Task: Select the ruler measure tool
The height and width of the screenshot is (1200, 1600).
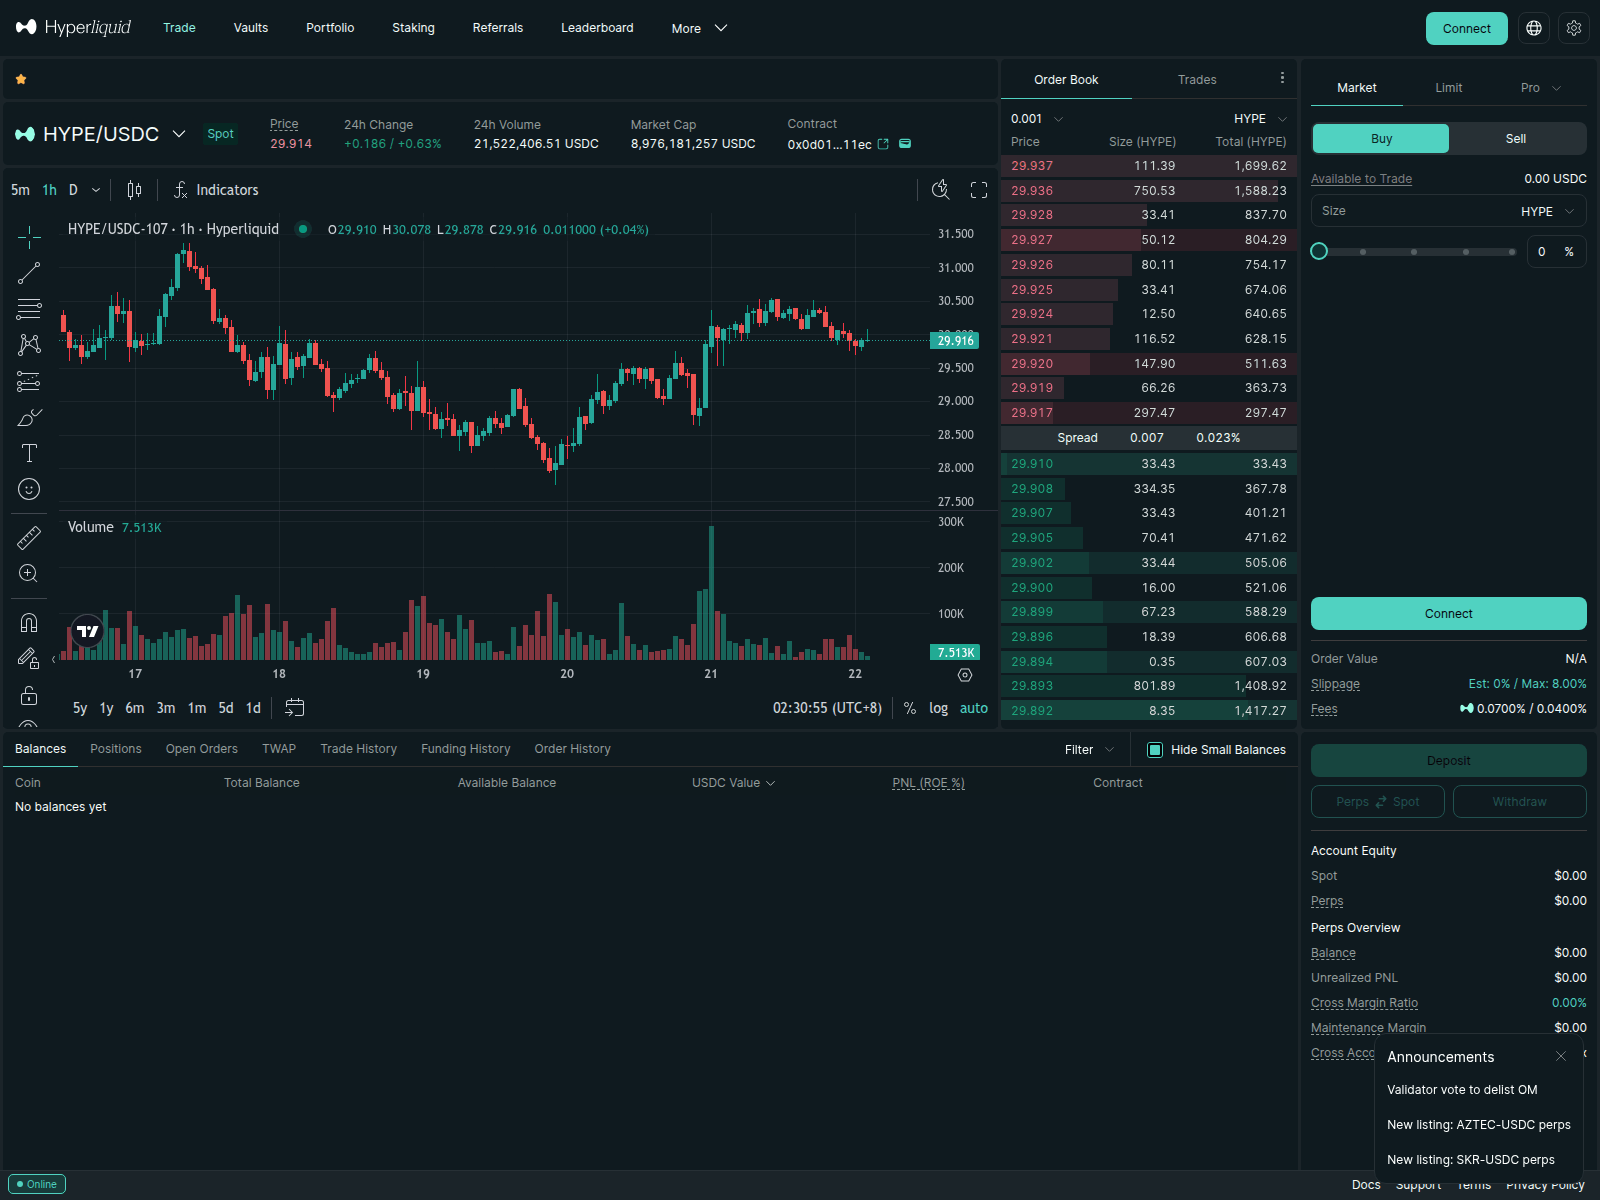Action: coord(29,538)
